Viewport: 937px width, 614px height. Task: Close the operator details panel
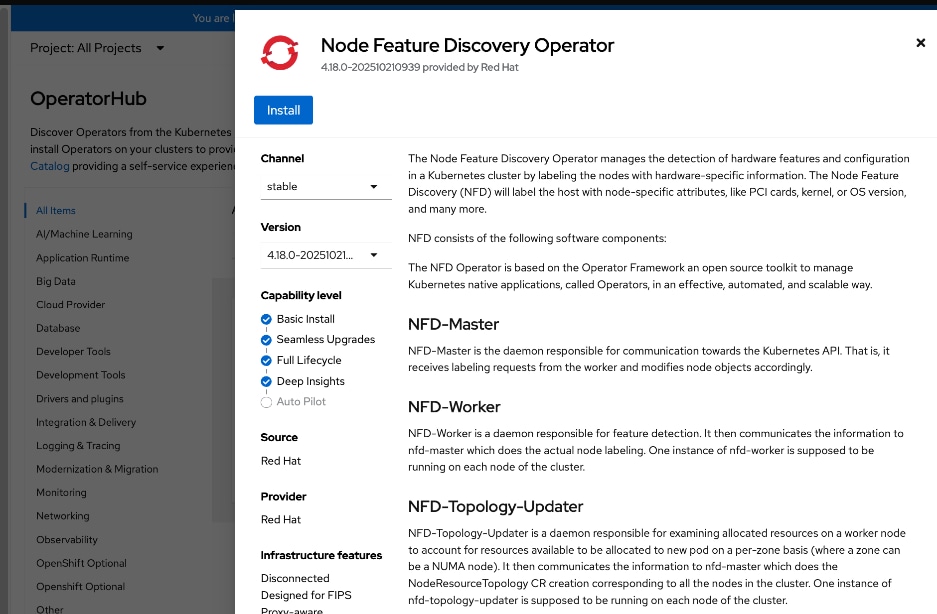(920, 43)
